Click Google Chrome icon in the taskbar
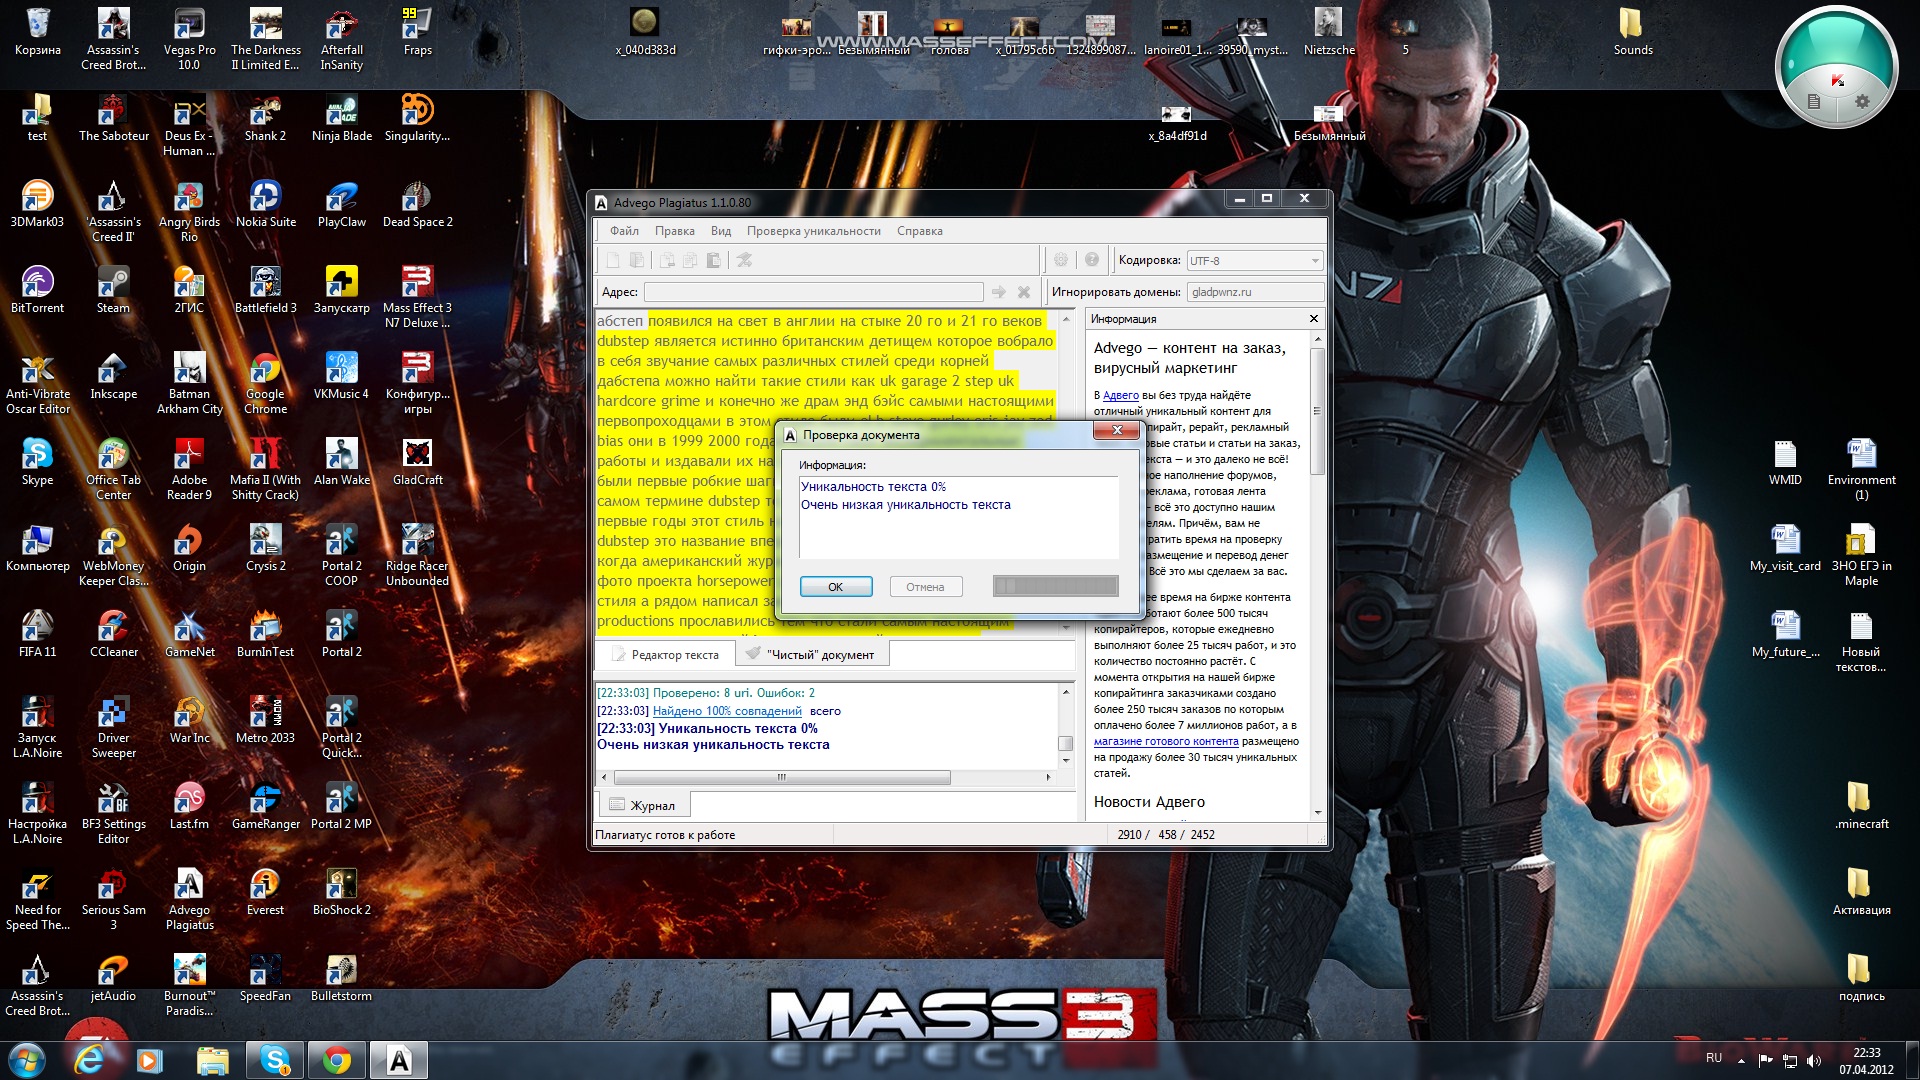Image resolution: width=1920 pixels, height=1080 pixels. point(337,1060)
